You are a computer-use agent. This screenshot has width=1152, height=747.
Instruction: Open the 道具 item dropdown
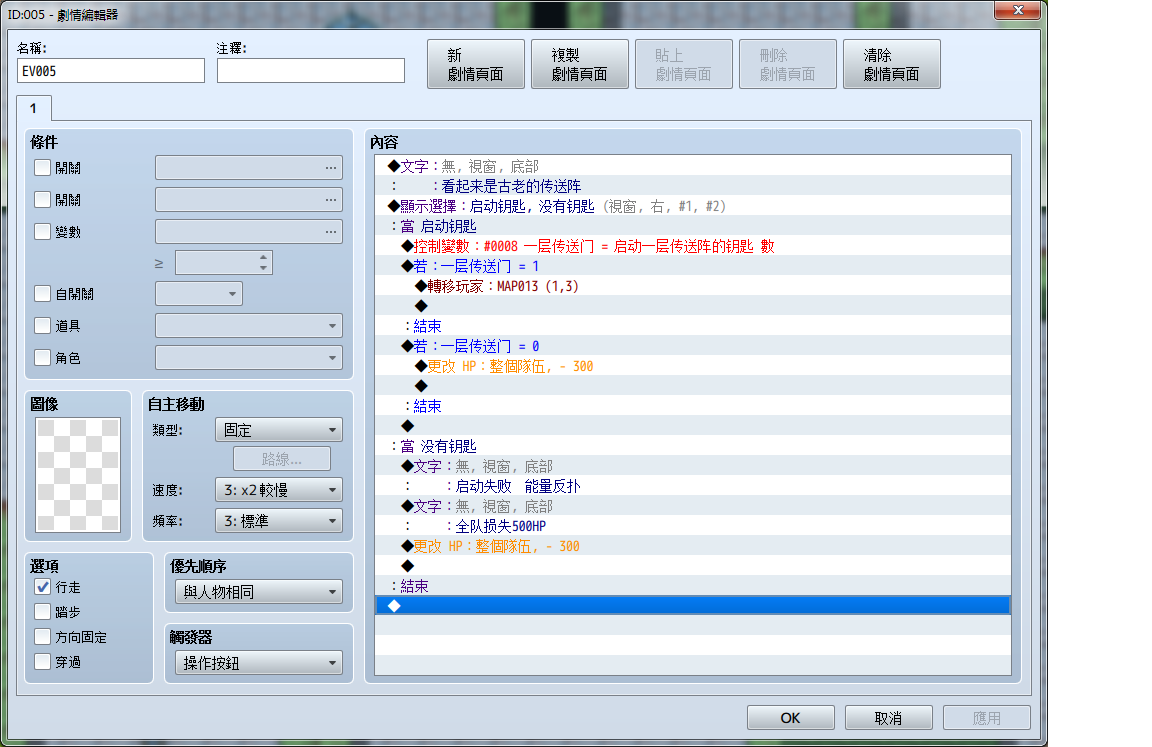(x=249, y=325)
